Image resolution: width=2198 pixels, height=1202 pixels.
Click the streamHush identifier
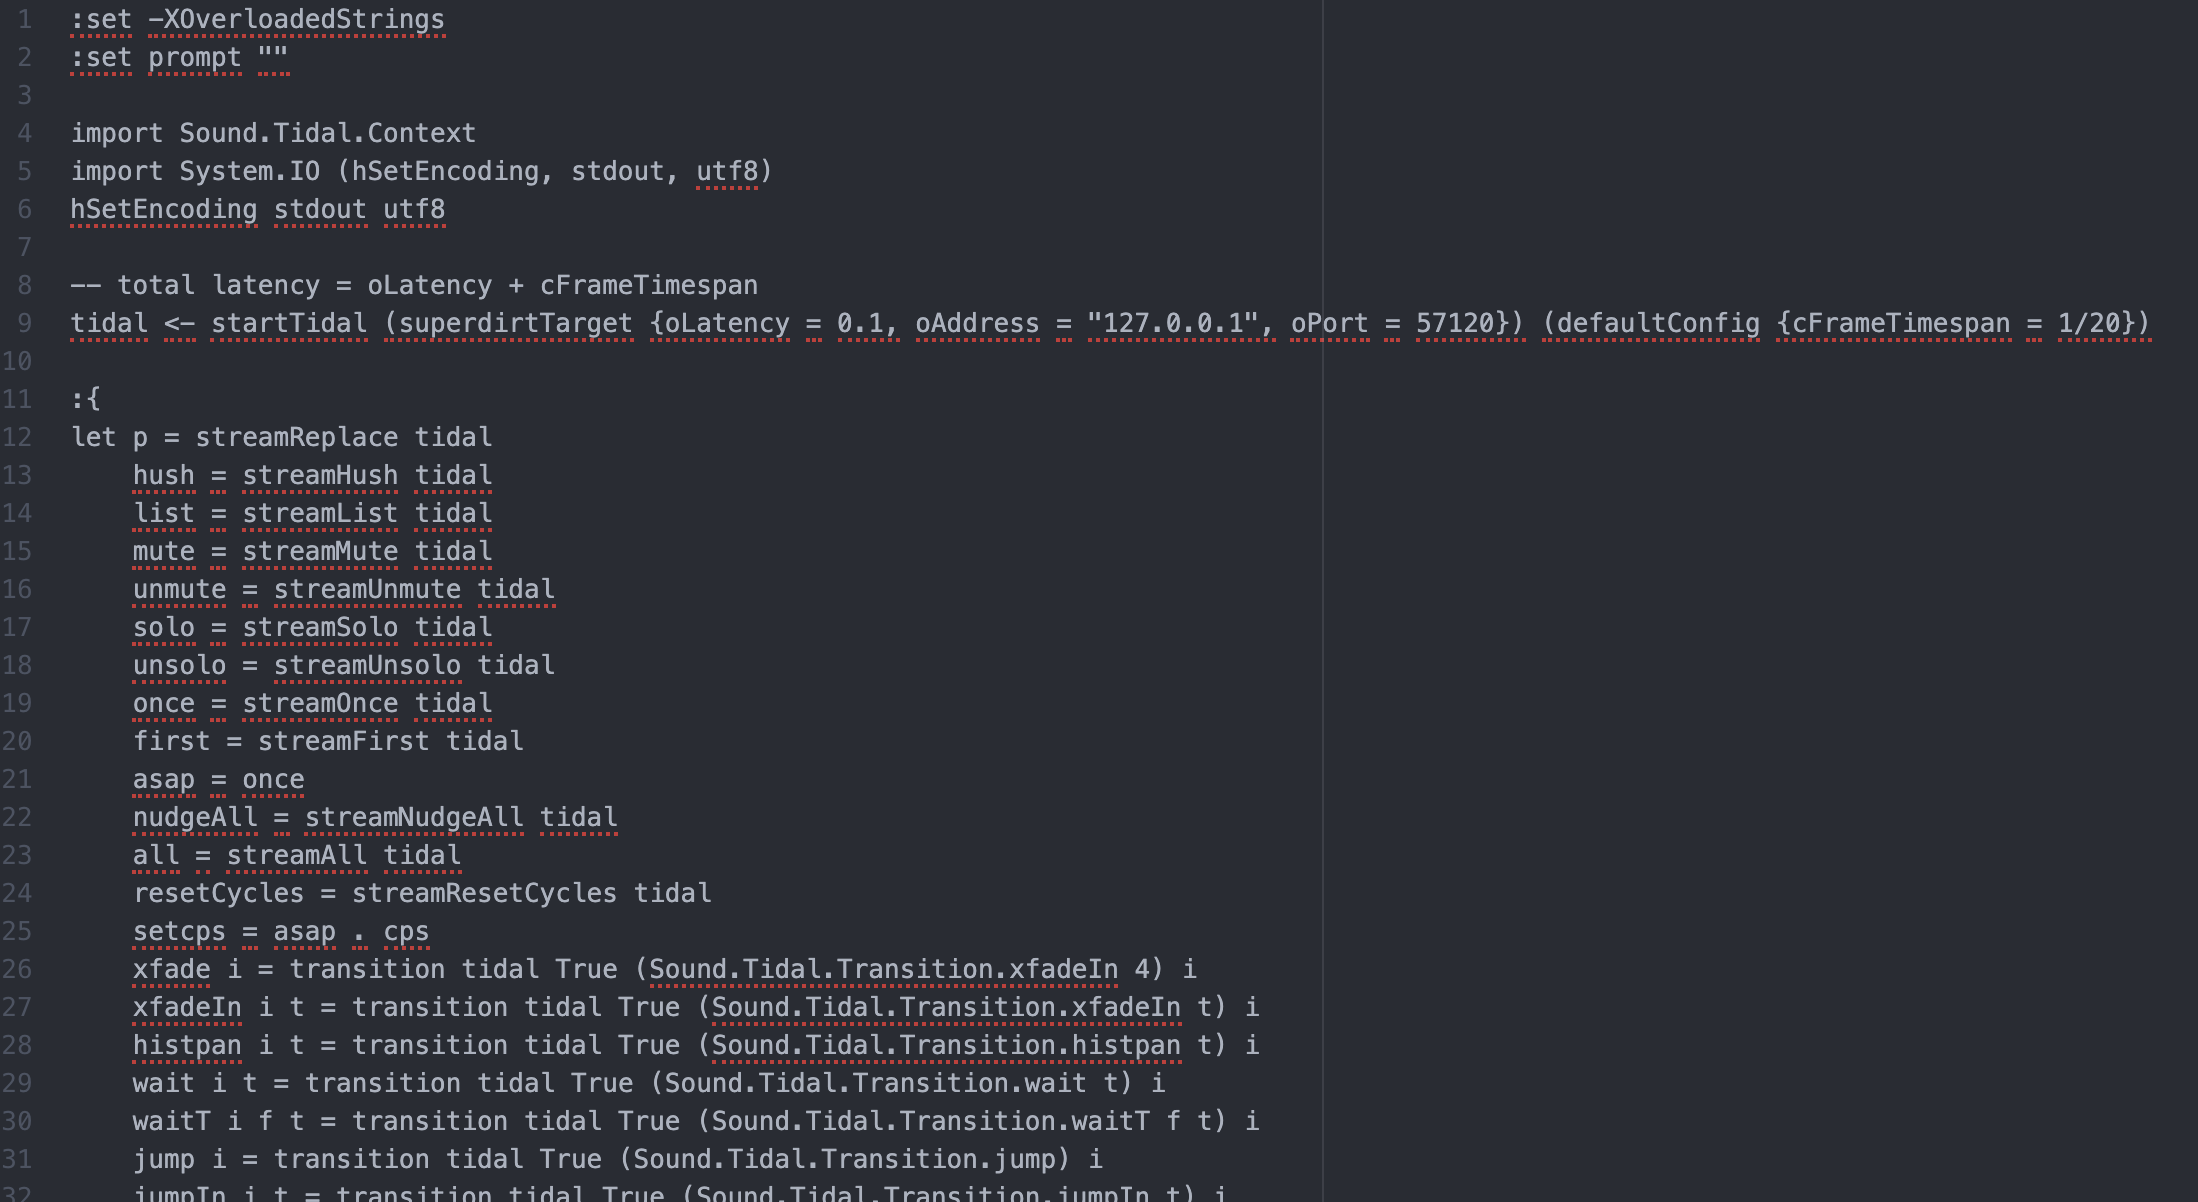click(320, 475)
